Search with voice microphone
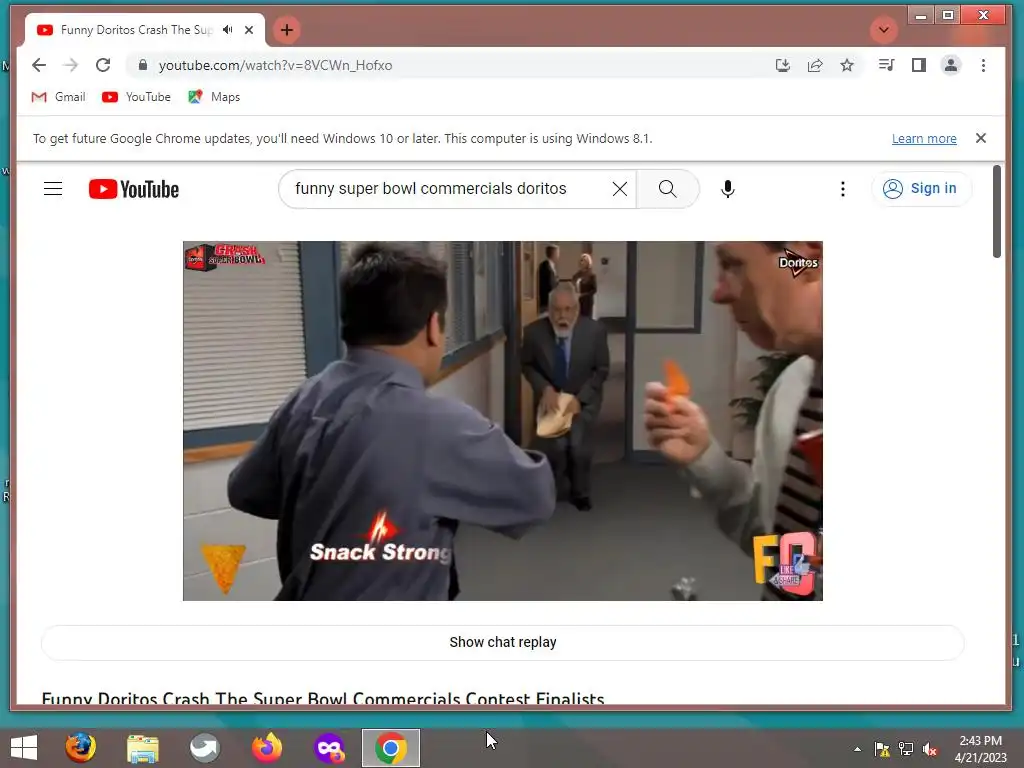Screen dimensions: 1024x768 click(728, 189)
